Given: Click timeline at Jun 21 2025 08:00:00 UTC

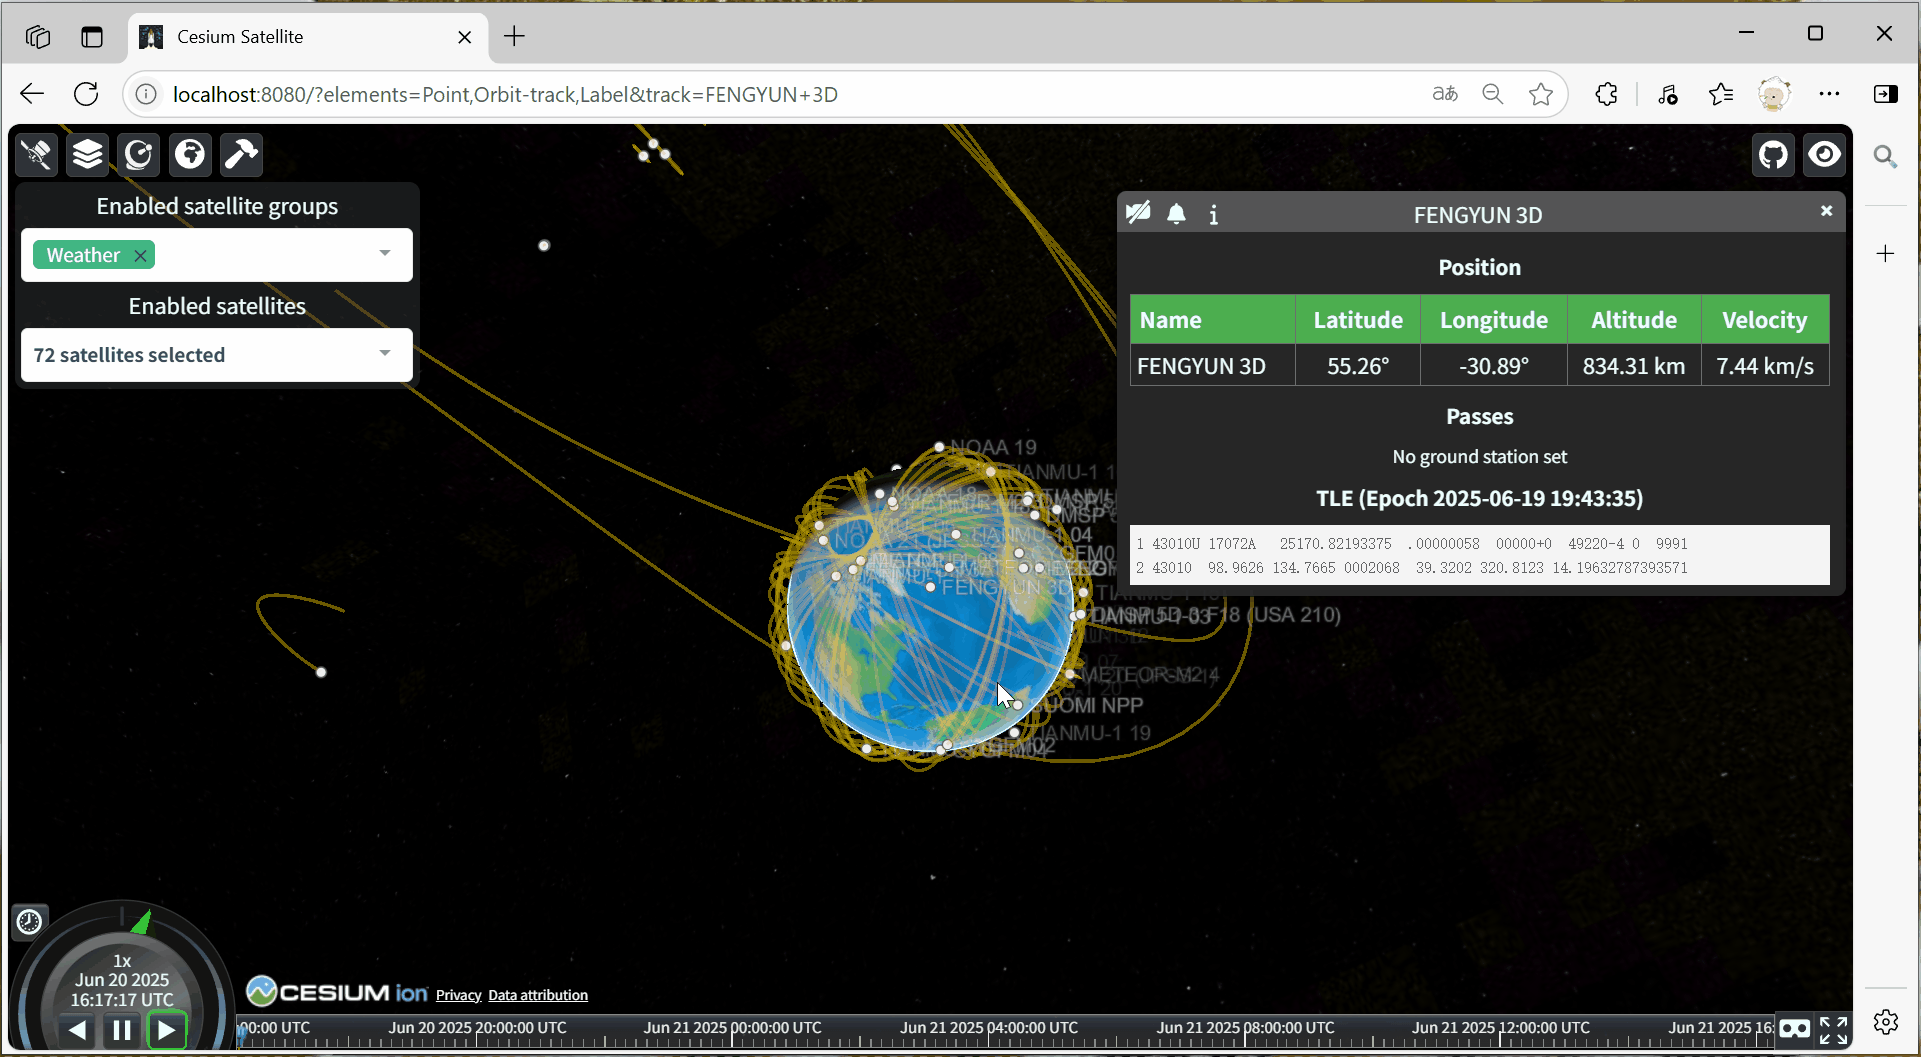Looking at the screenshot, I should pos(1245,1028).
